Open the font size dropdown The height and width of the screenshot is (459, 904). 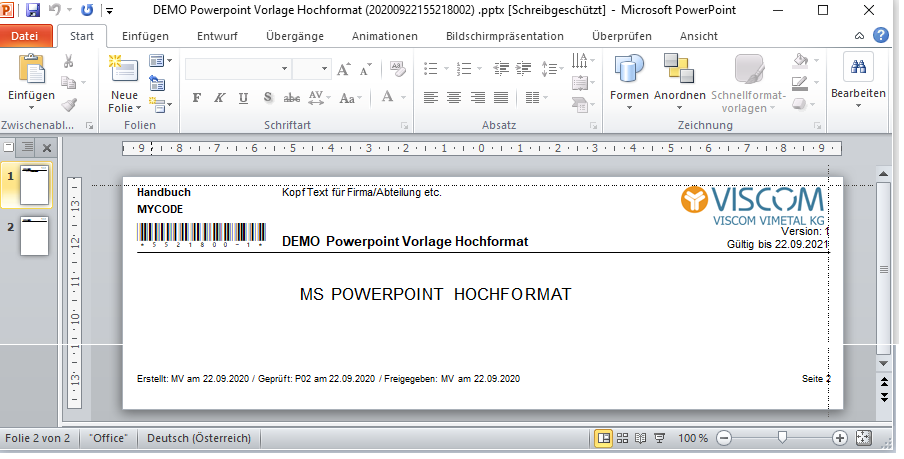(x=325, y=69)
